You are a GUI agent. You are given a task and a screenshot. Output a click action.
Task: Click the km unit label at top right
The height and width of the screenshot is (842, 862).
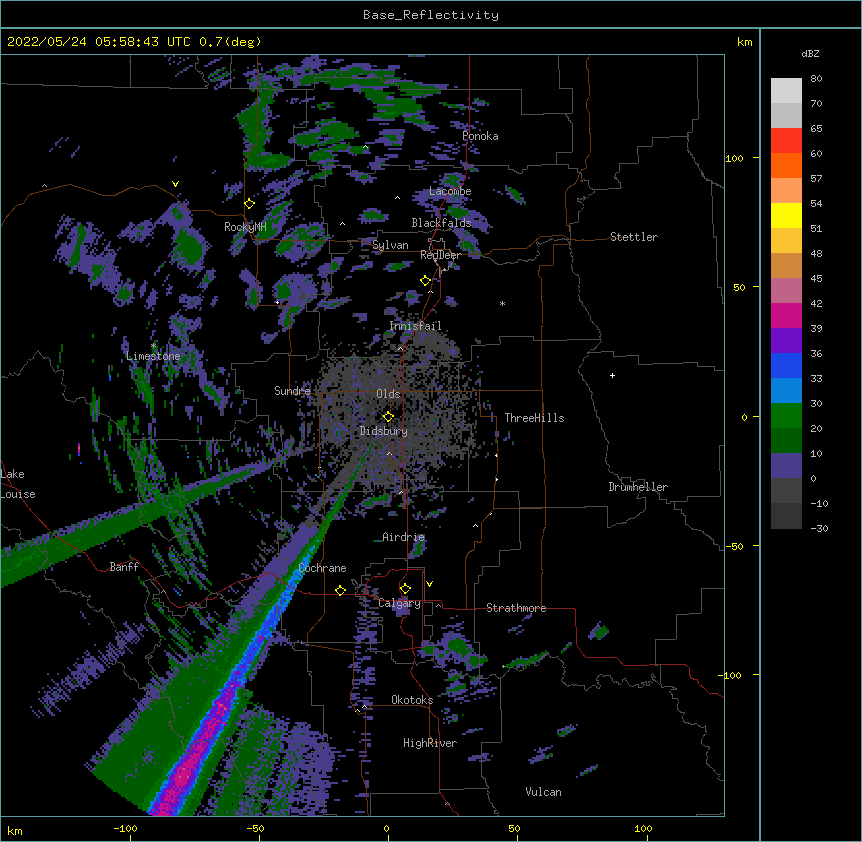[744, 42]
